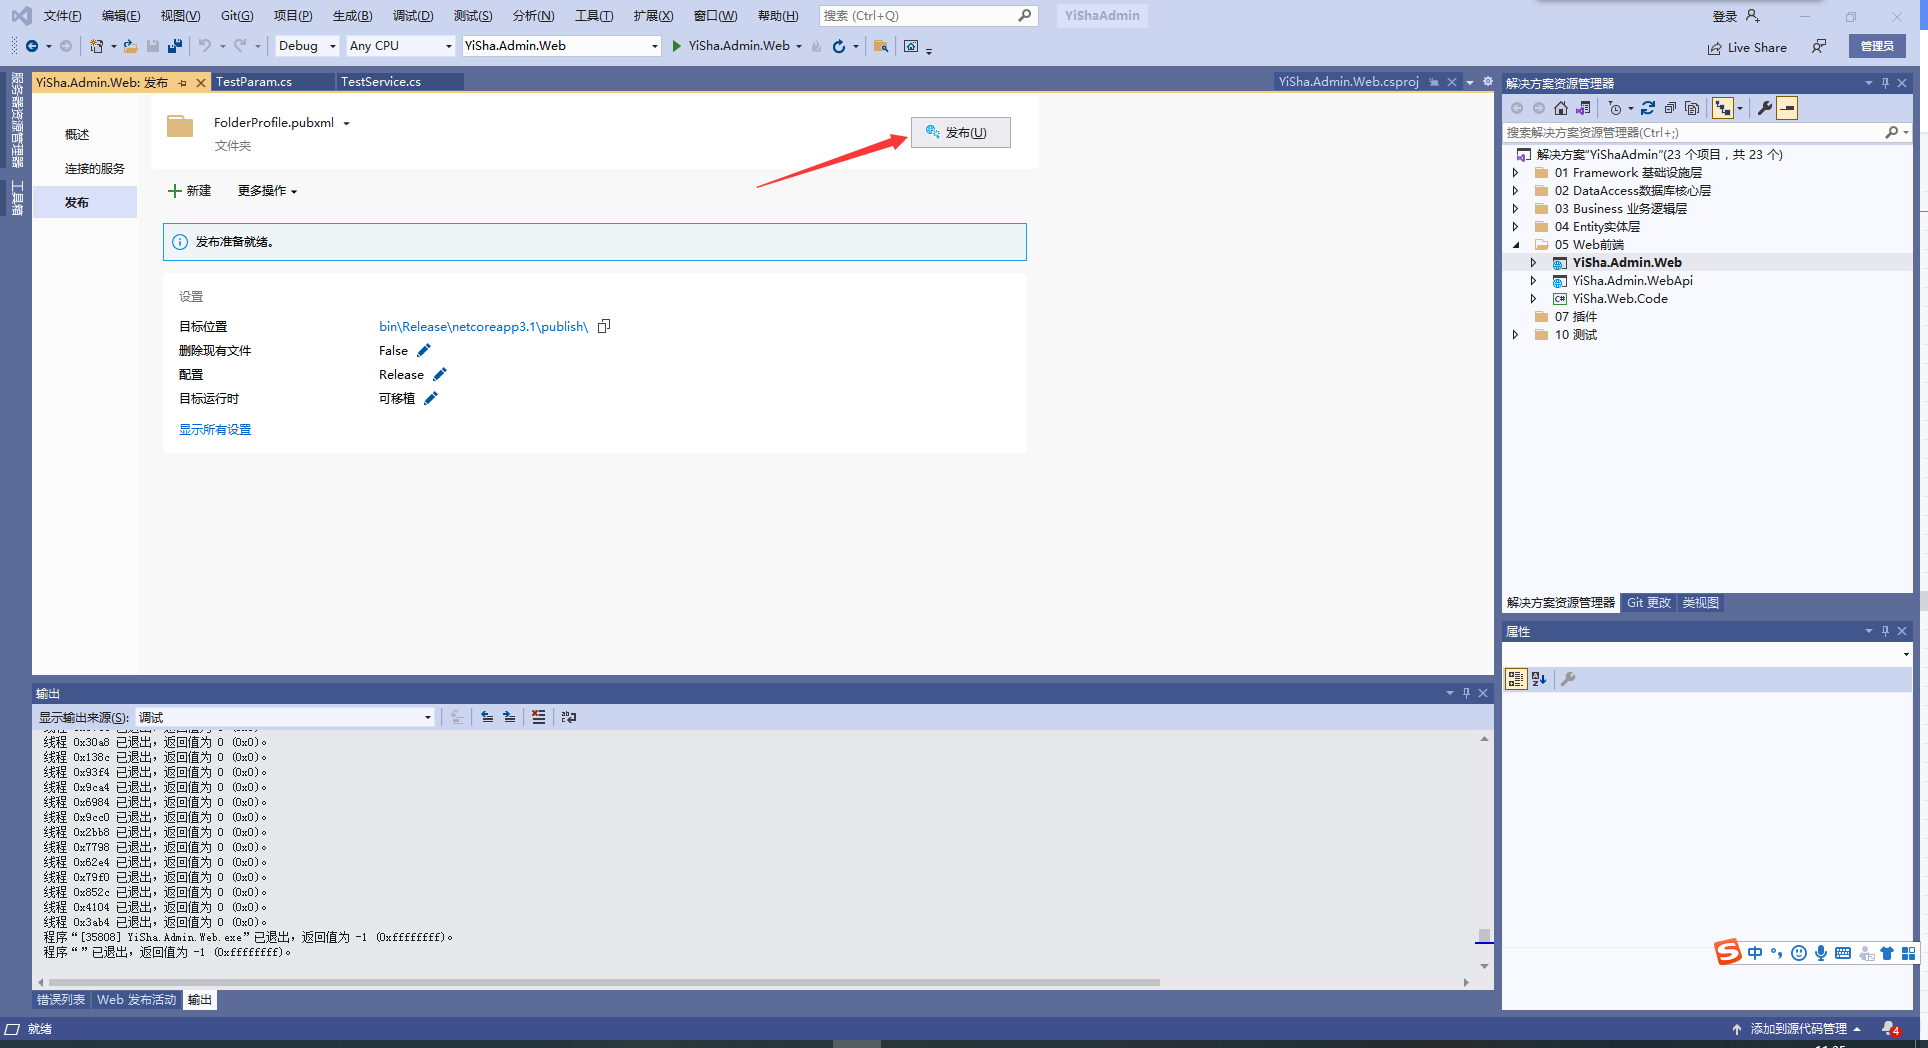Expand the 01 Framework 基础设施层 folder
The image size is (1928, 1048).
pyautogui.click(x=1516, y=173)
